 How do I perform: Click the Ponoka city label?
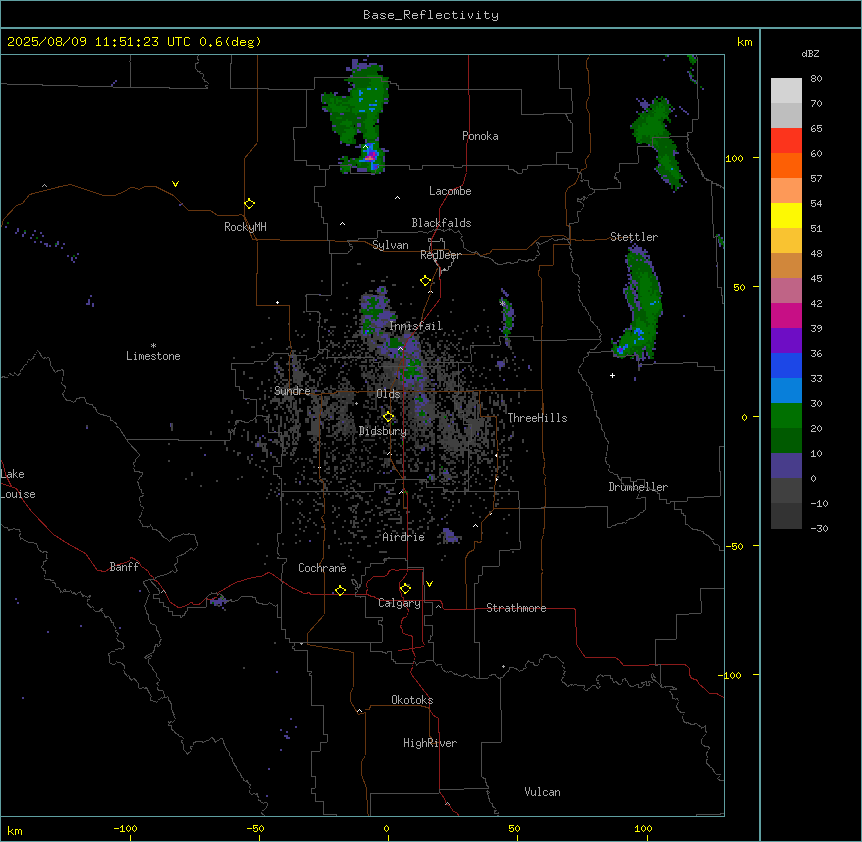pos(480,136)
